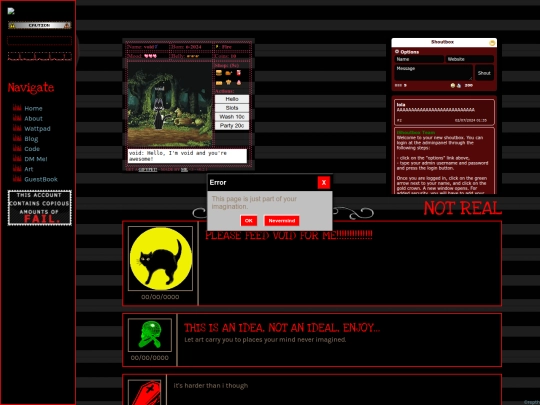Click 'it's harder than i though' text
Screen dimensions: 540x405
pyautogui.click(x=211, y=386)
